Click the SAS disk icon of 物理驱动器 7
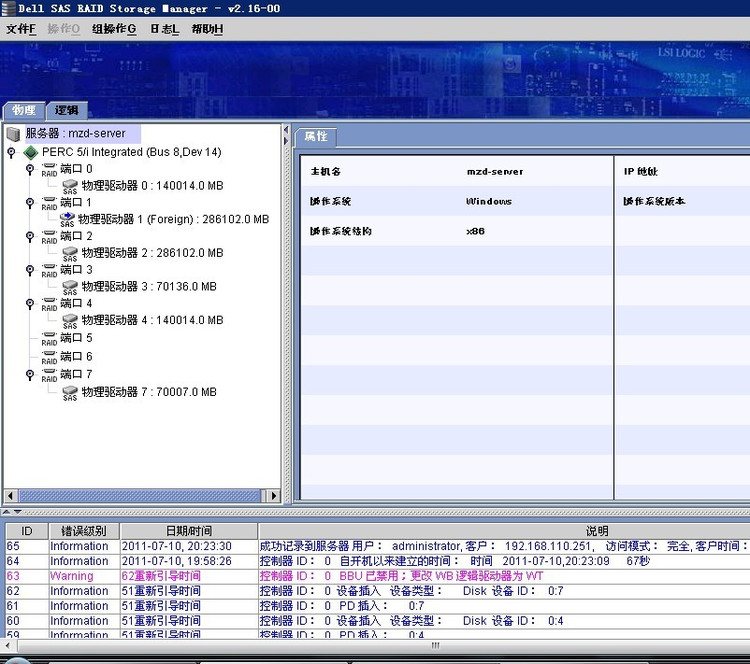The height and width of the screenshot is (664, 750). pyautogui.click(x=70, y=393)
